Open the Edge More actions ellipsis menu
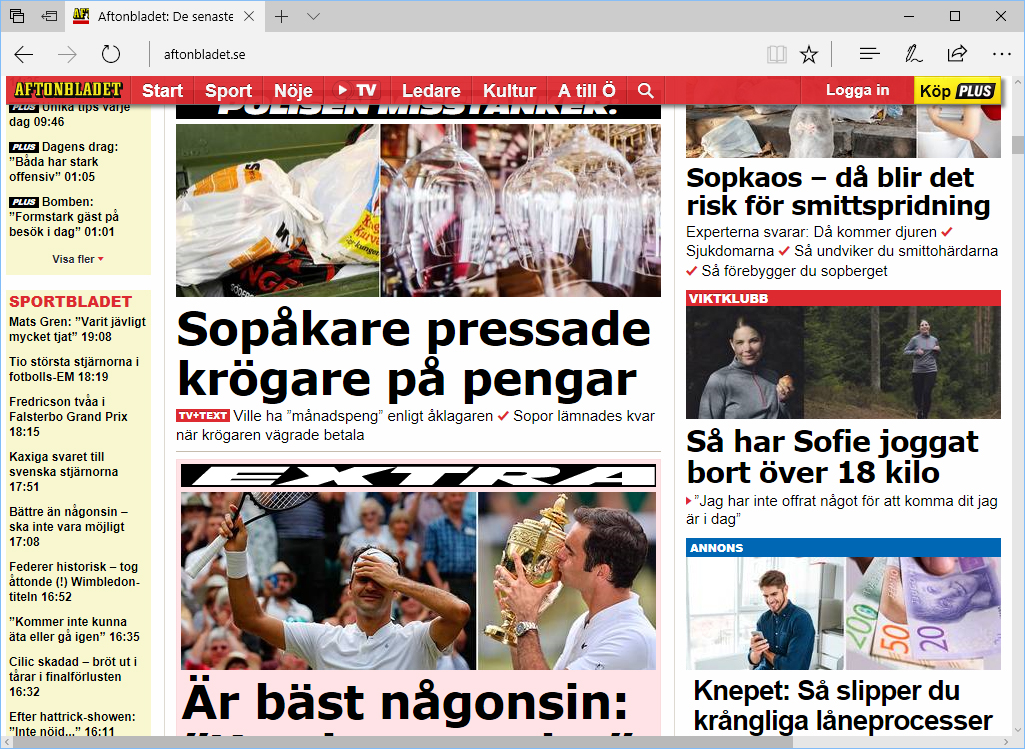This screenshot has height=749, width=1025. pos(1001,54)
